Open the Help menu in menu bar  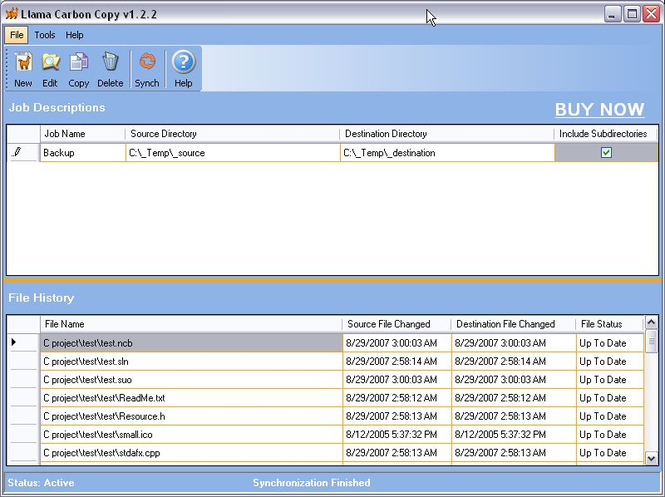tap(74, 35)
